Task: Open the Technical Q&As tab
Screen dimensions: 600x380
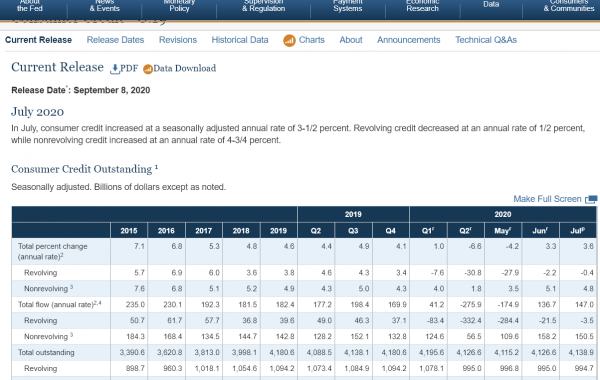Action: click(486, 40)
